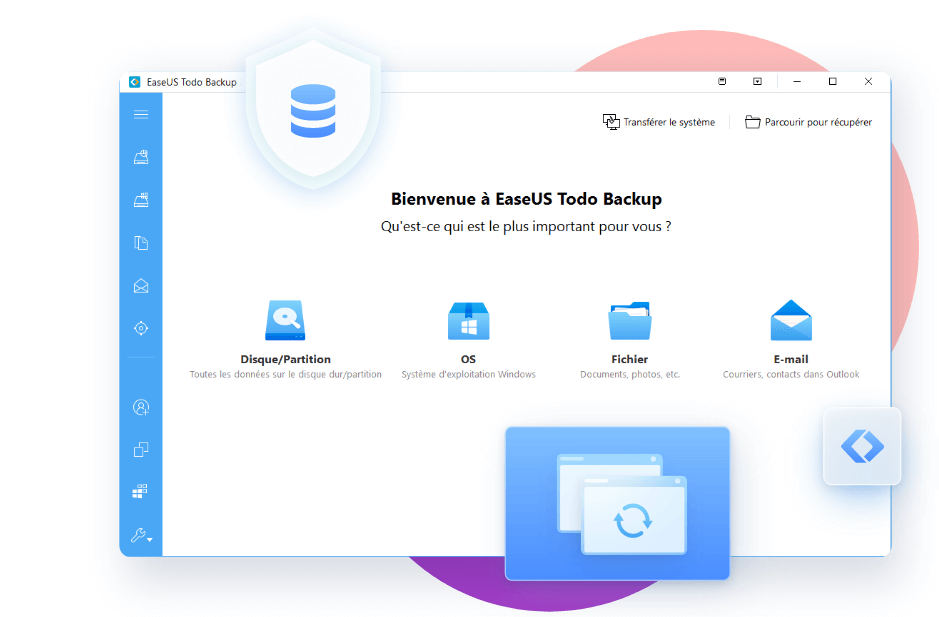Select the file backup sidebar icon
Image resolution: width=939 pixels, height=617 pixels.
[x=141, y=243]
